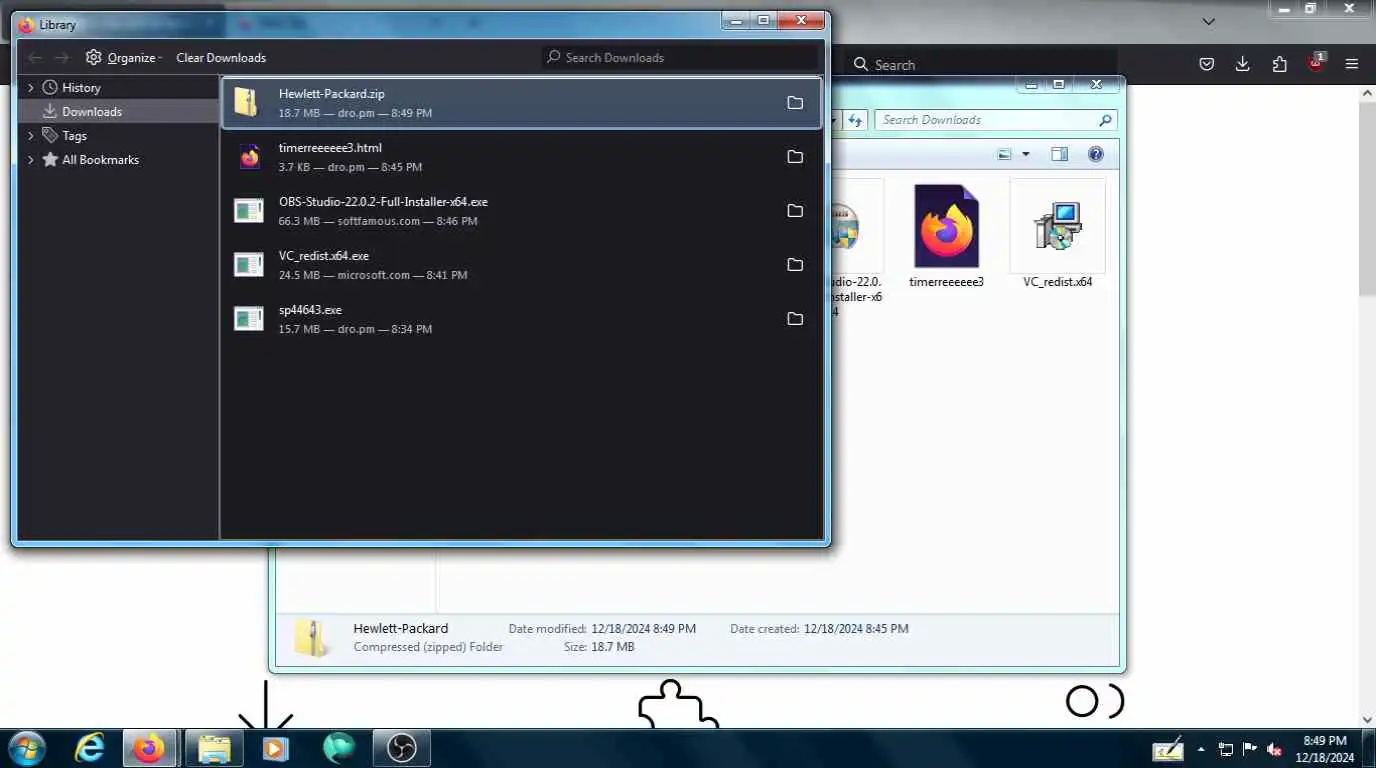Click the network tray icon

(x=1226, y=749)
